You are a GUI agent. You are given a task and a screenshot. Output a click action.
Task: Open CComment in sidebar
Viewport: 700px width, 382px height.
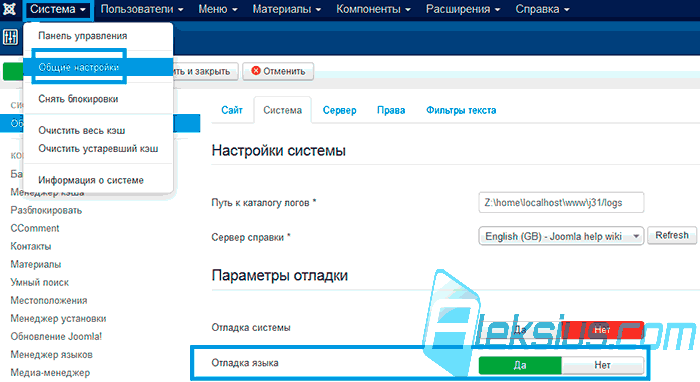pyautogui.click(x=35, y=228)
